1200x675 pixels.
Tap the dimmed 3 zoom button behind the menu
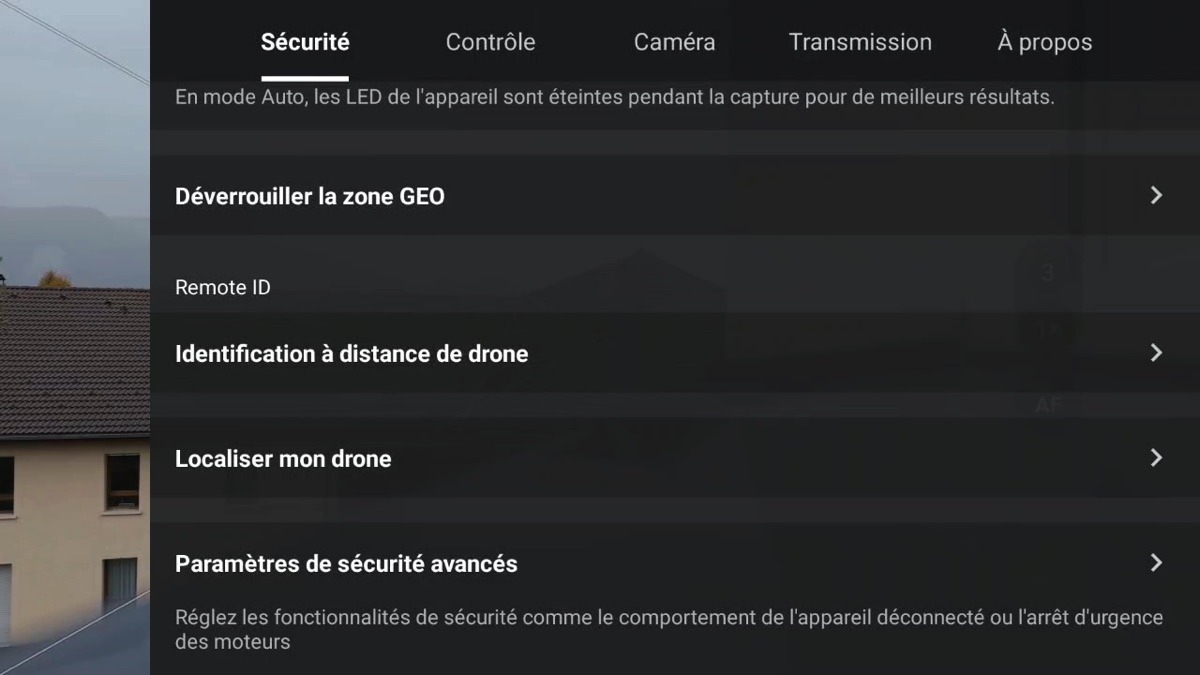pyautogui.click(x=1047, y=274)
